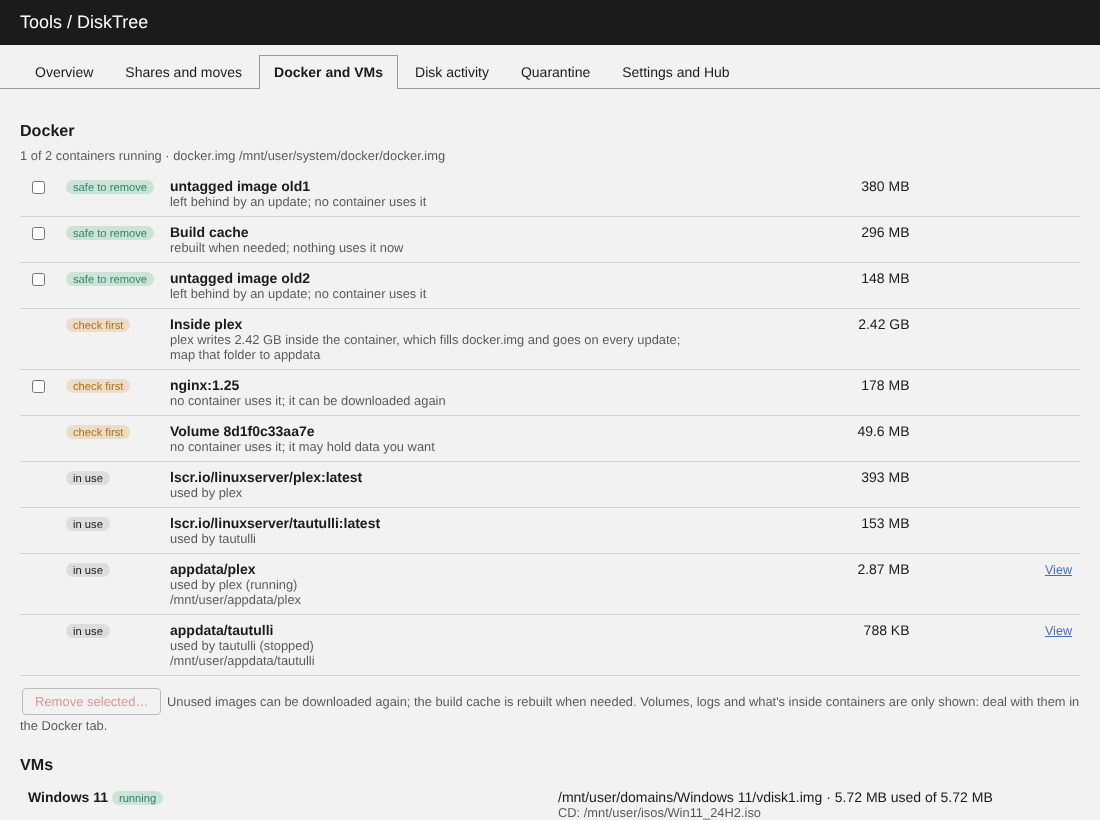Select the appdata/plex title
Image resolution: width=1100 pixels, height=820 pixels.
pos(213,570)
